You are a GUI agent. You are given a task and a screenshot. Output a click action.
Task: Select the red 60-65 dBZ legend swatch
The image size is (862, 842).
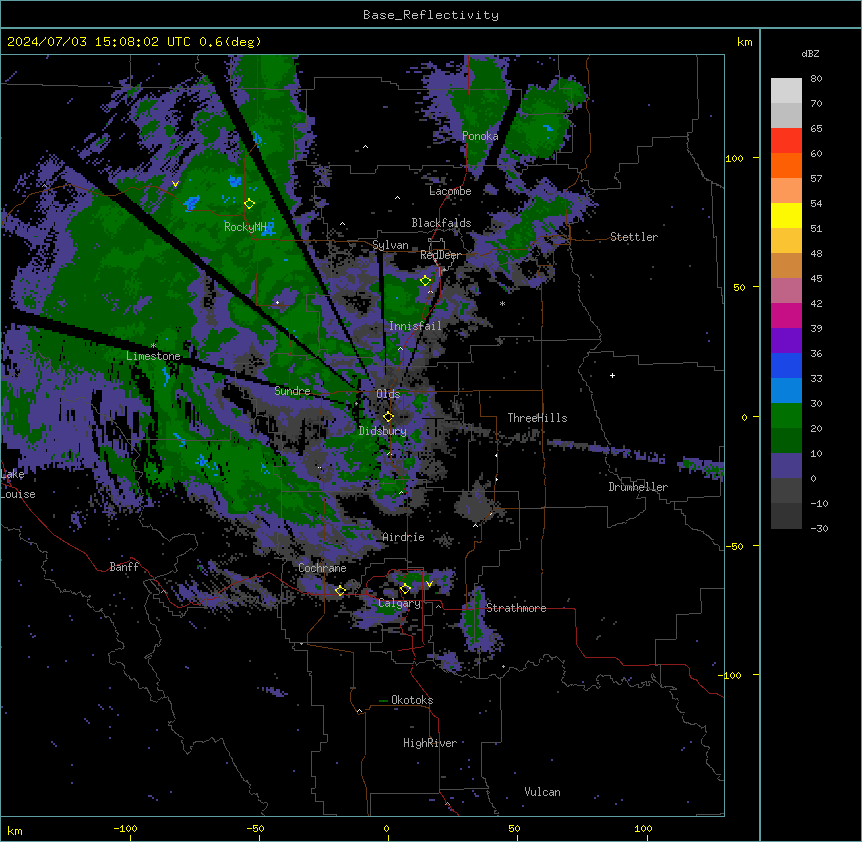coord(786,141)
